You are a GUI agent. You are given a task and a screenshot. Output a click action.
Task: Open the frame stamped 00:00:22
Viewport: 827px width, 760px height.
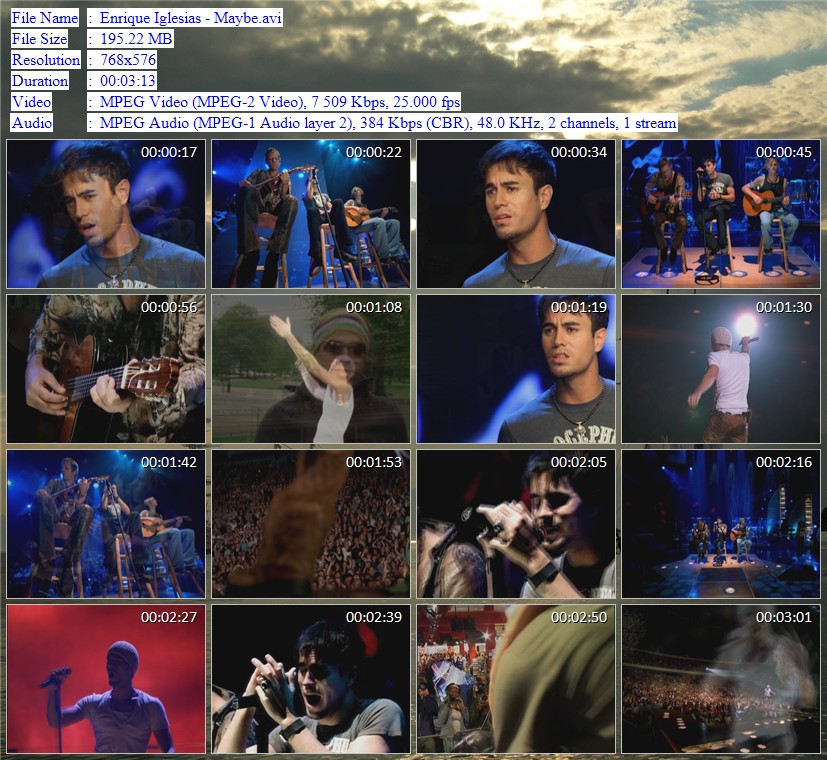click(311, 214)
